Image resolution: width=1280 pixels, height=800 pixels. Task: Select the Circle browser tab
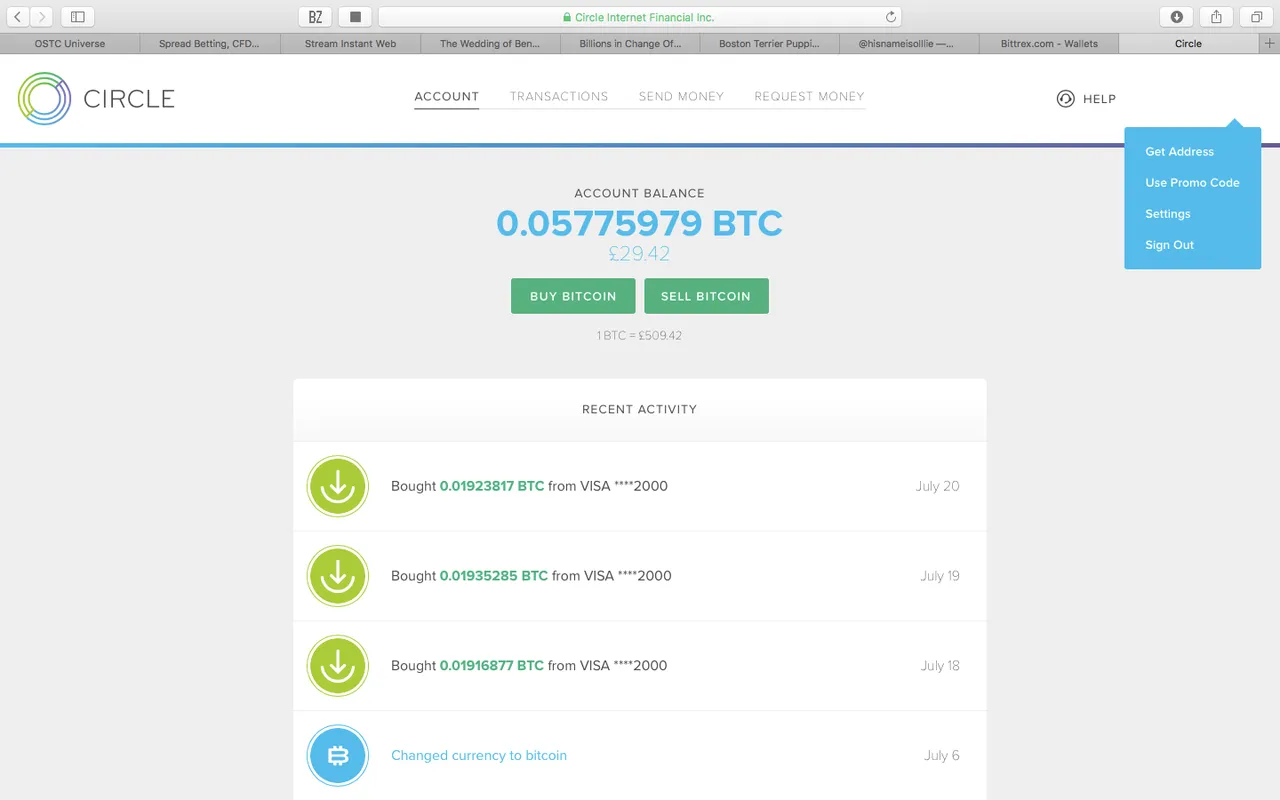pyautogui.click(x=1189, y=43)
